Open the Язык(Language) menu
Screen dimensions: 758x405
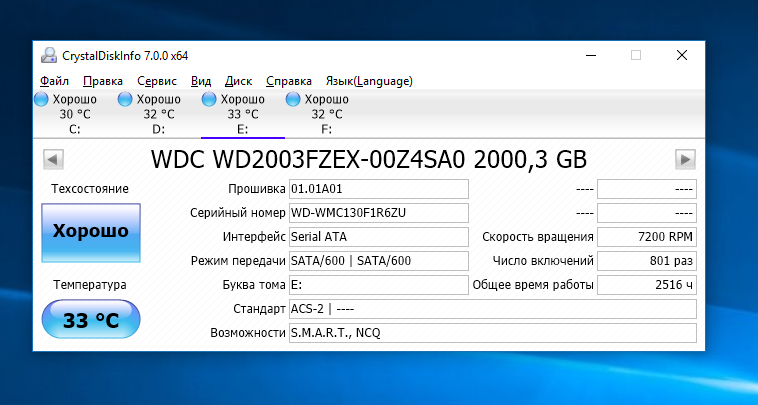(369, 81)
